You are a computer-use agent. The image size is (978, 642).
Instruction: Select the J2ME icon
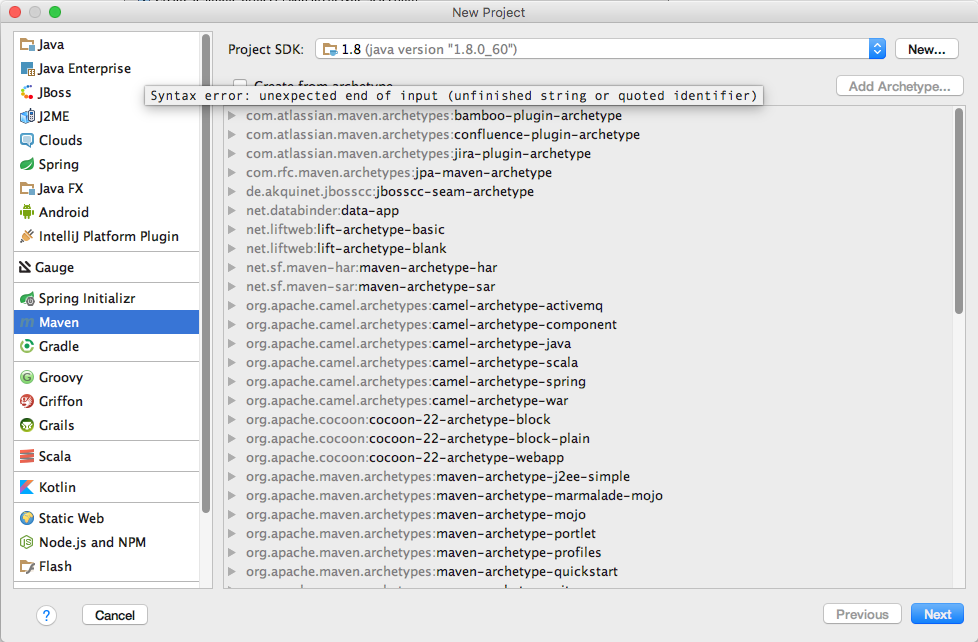pos(27,116)
